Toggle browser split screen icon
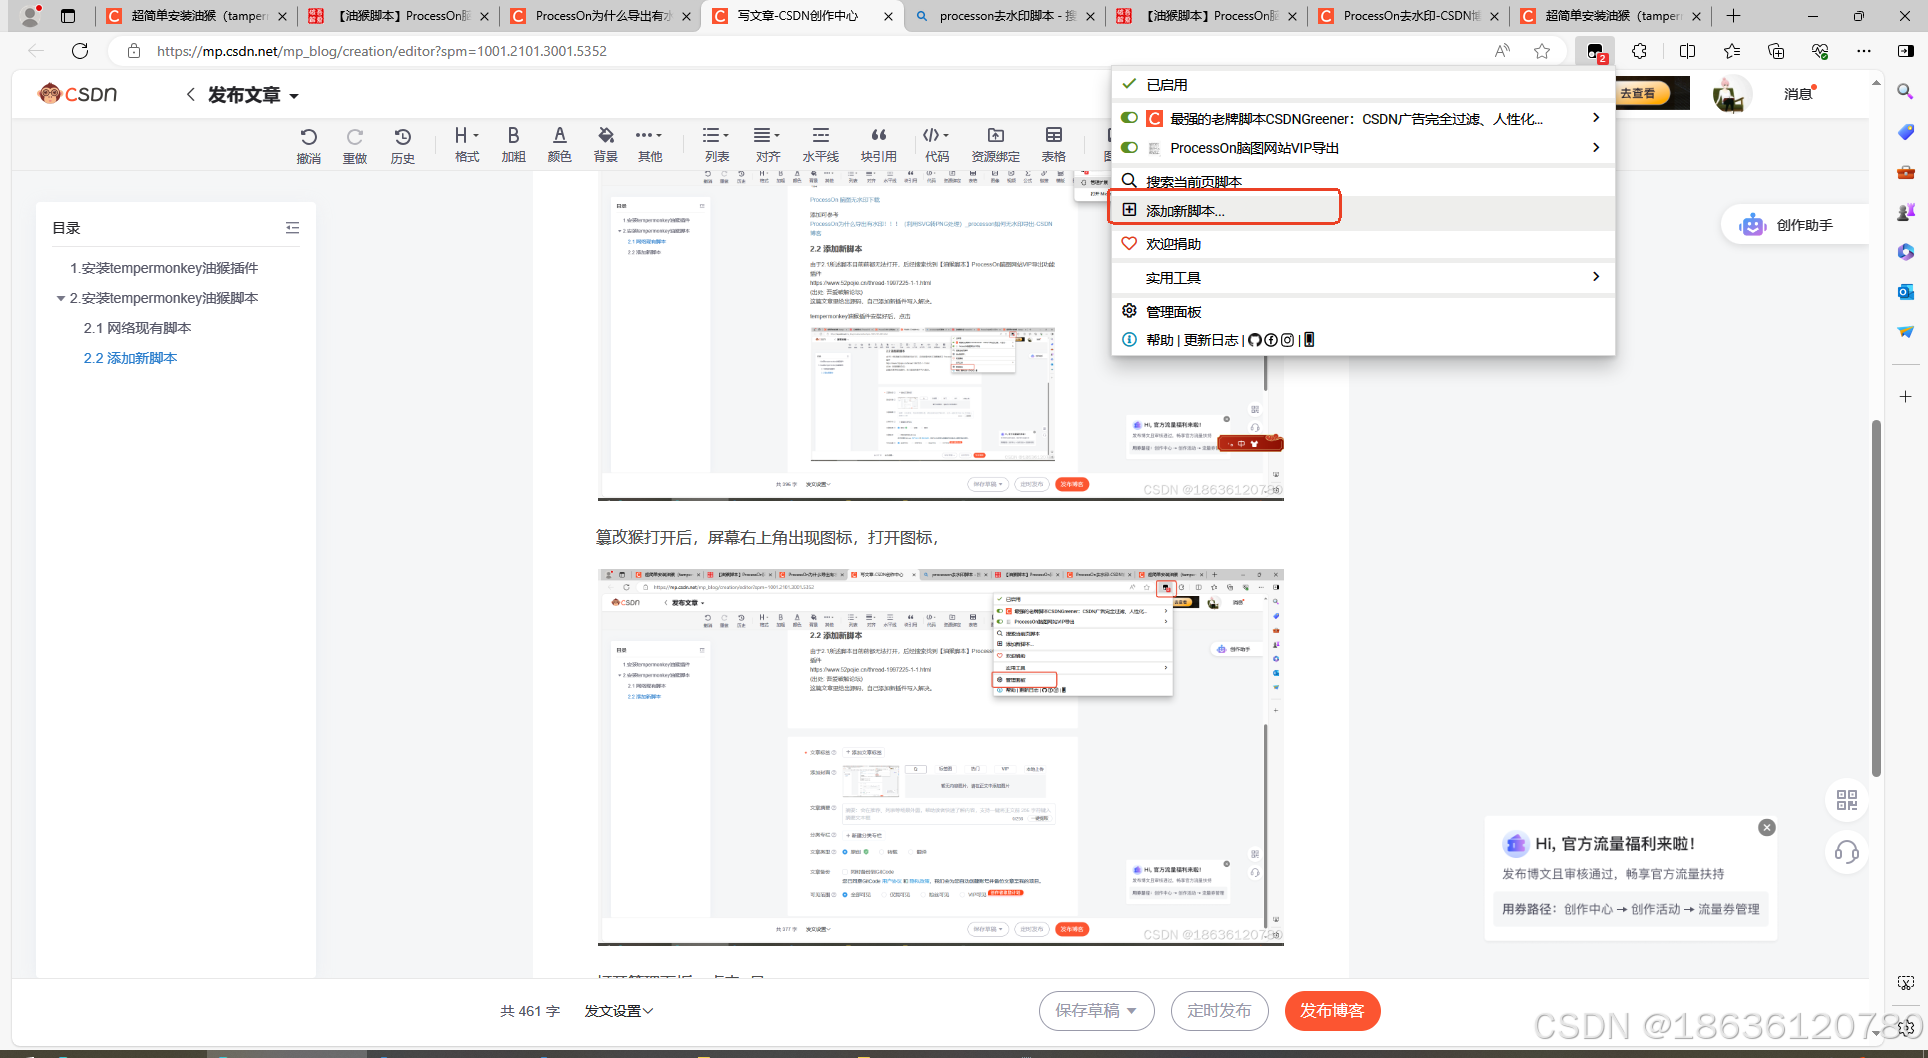The width and height of the screenshot is (1928, 1058). tap(1687, 51)
